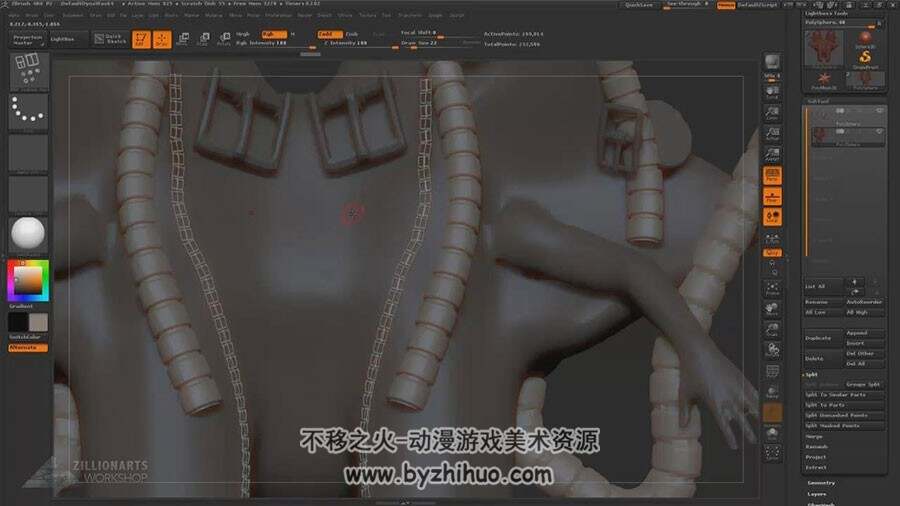Select the large character tool thumbnail
Screen dimensions: 900x506
point(824,49)
